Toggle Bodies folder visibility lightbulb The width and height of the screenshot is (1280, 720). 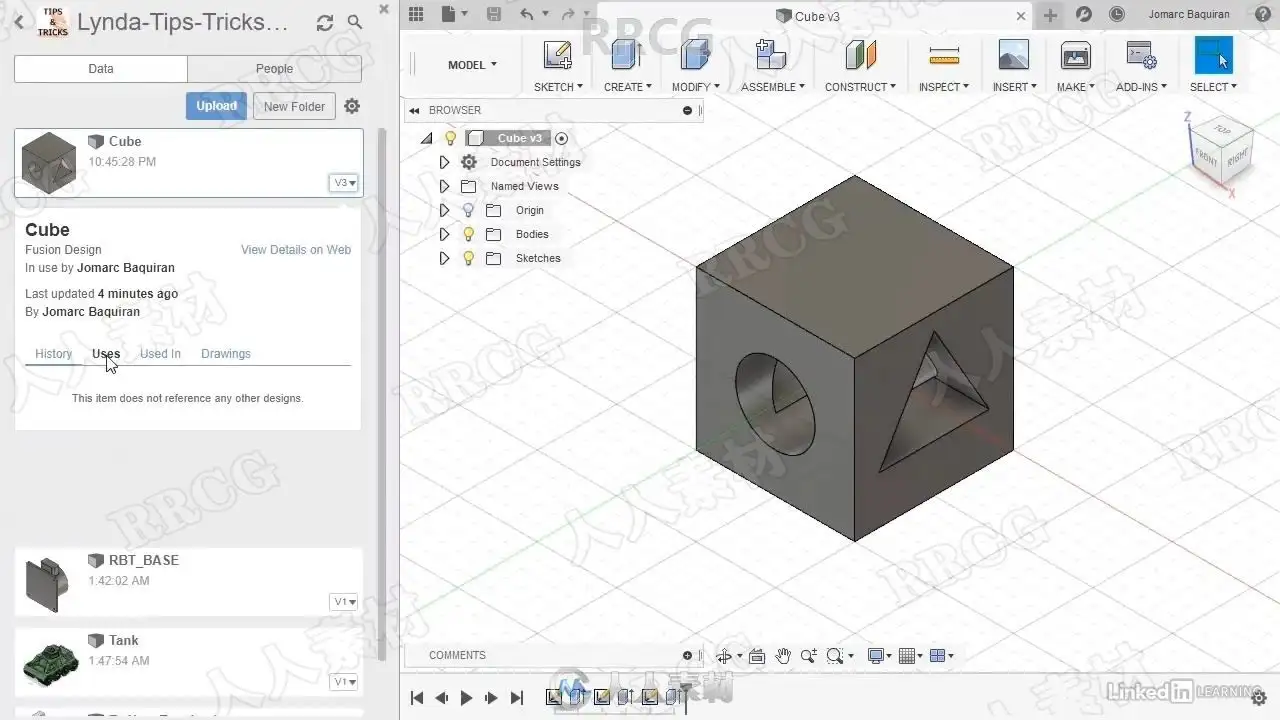(x=468, y=234)
